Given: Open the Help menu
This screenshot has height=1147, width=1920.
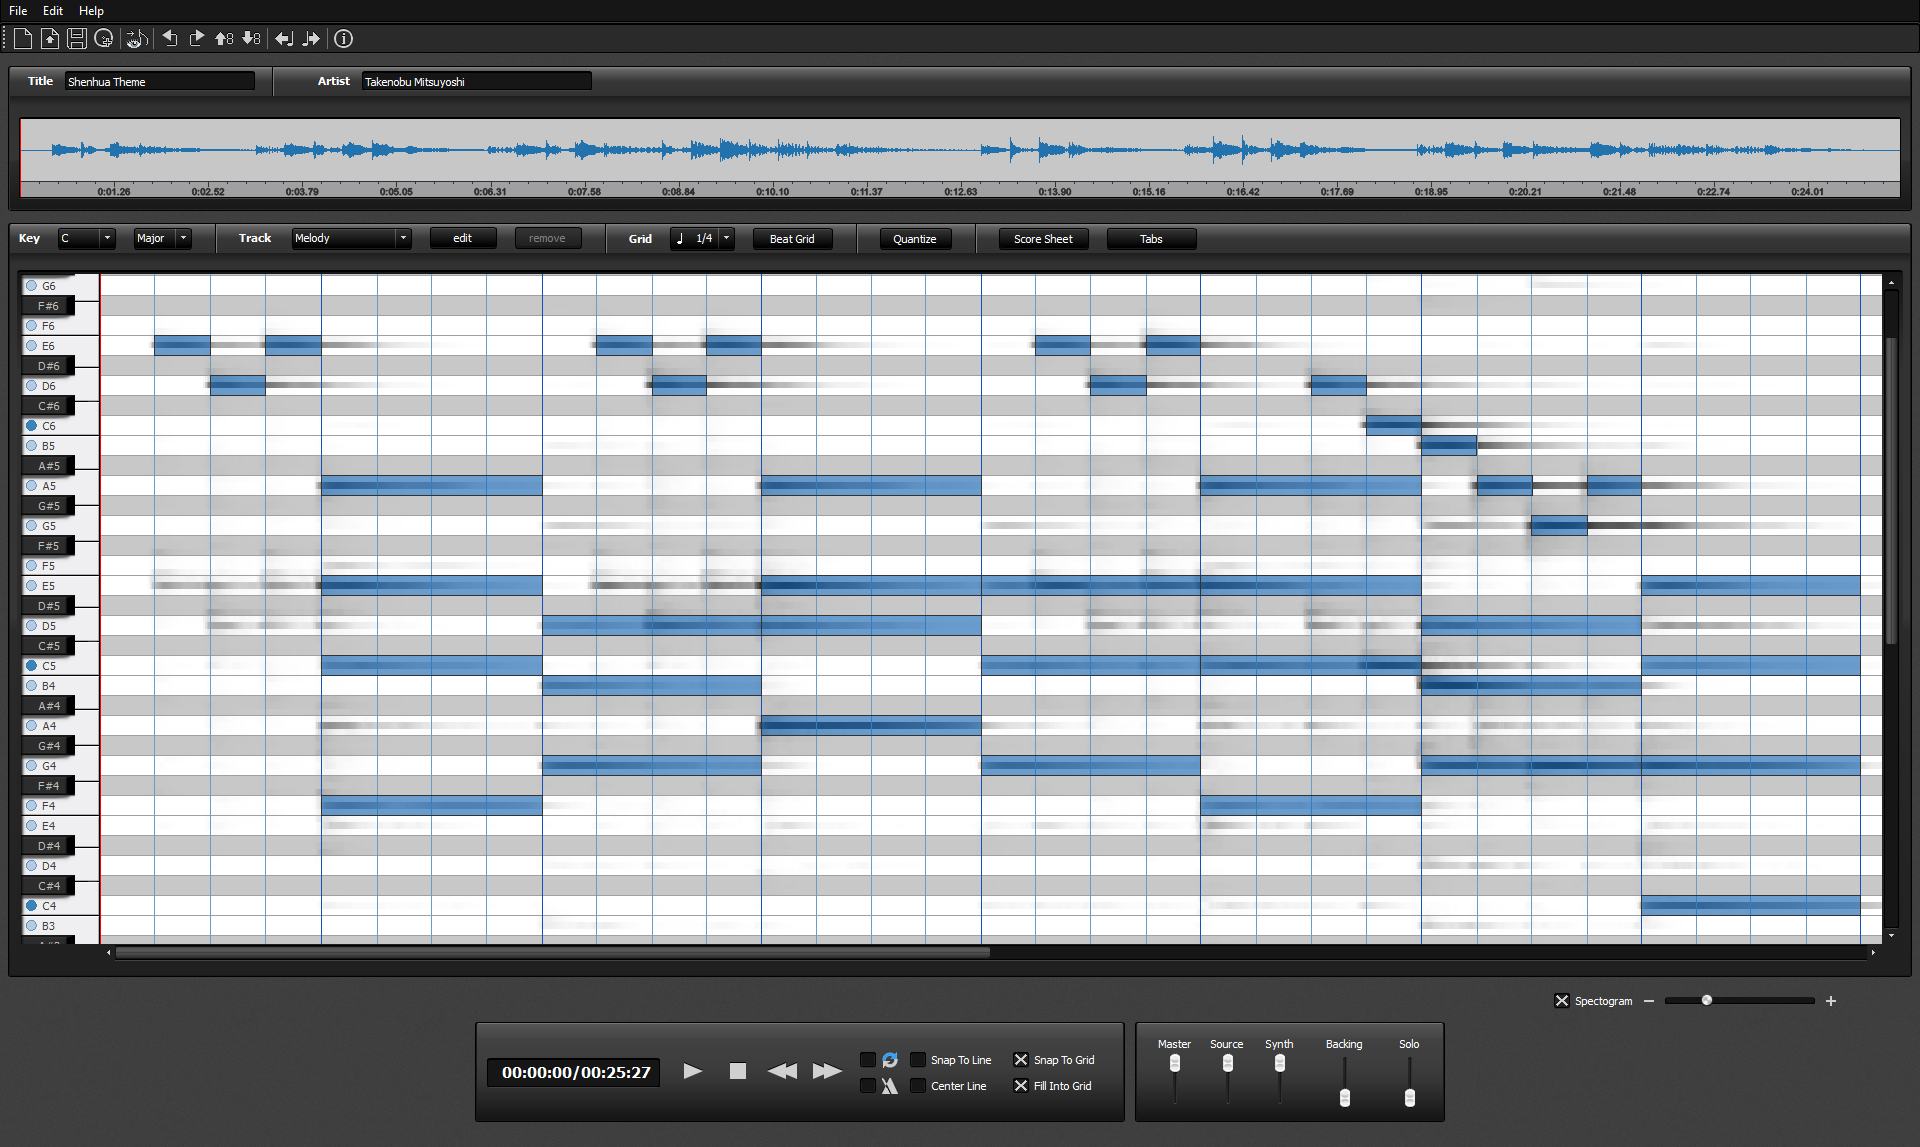Looking at the screenshot, I should 91,11.
